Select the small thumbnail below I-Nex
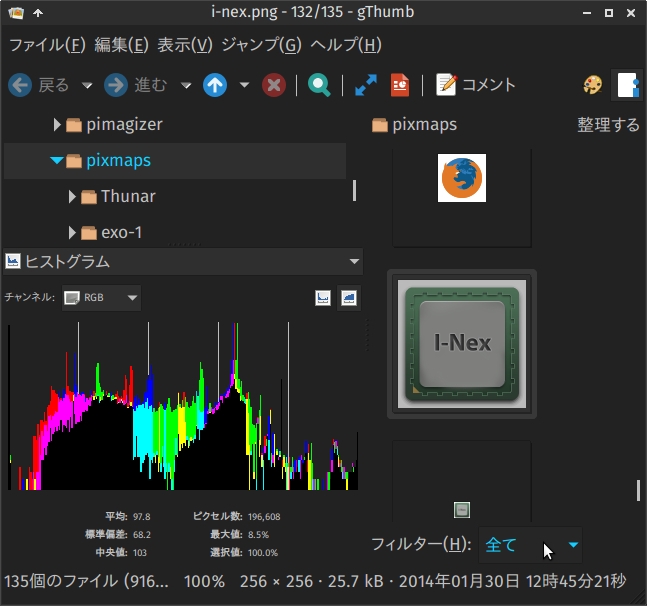The image size is (647, 606). (462, 510)
